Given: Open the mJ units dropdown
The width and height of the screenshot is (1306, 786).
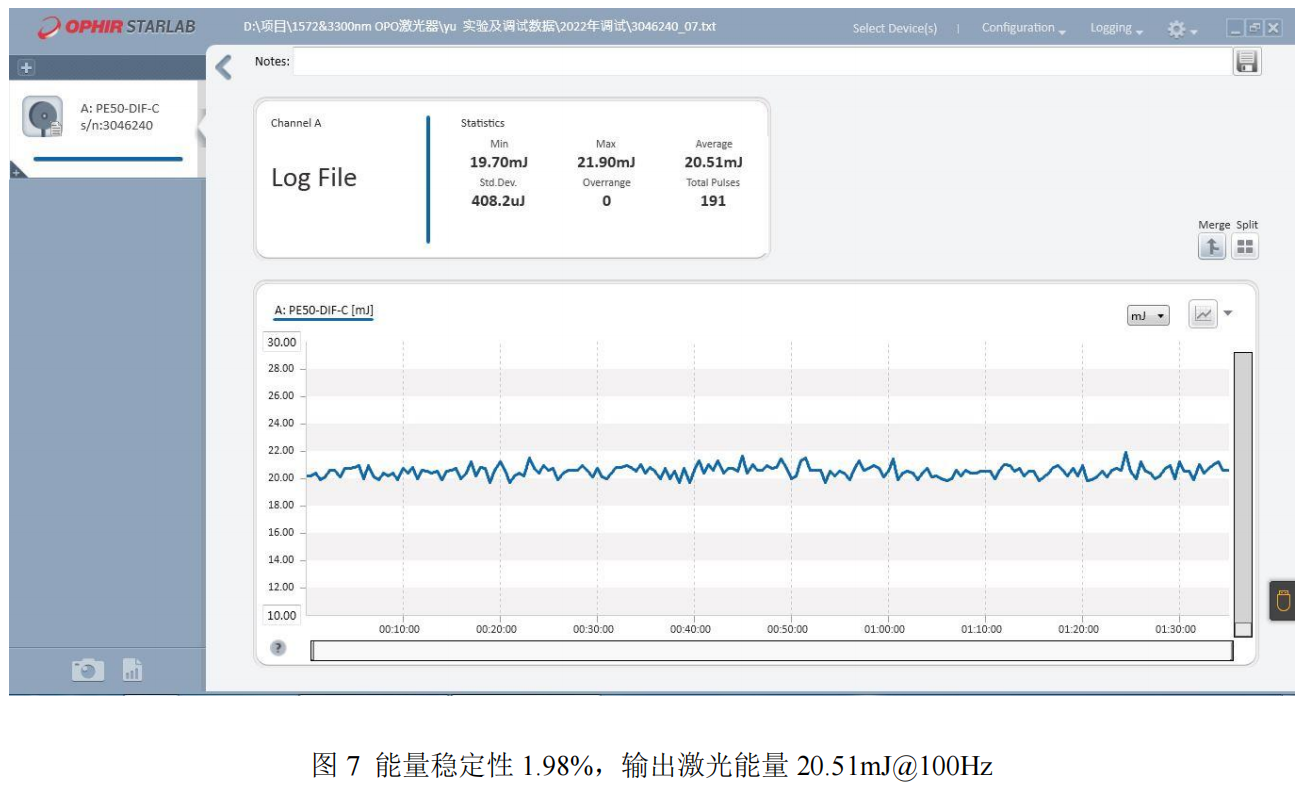Looking at the screenshot, I should (x=1148, y=316).
